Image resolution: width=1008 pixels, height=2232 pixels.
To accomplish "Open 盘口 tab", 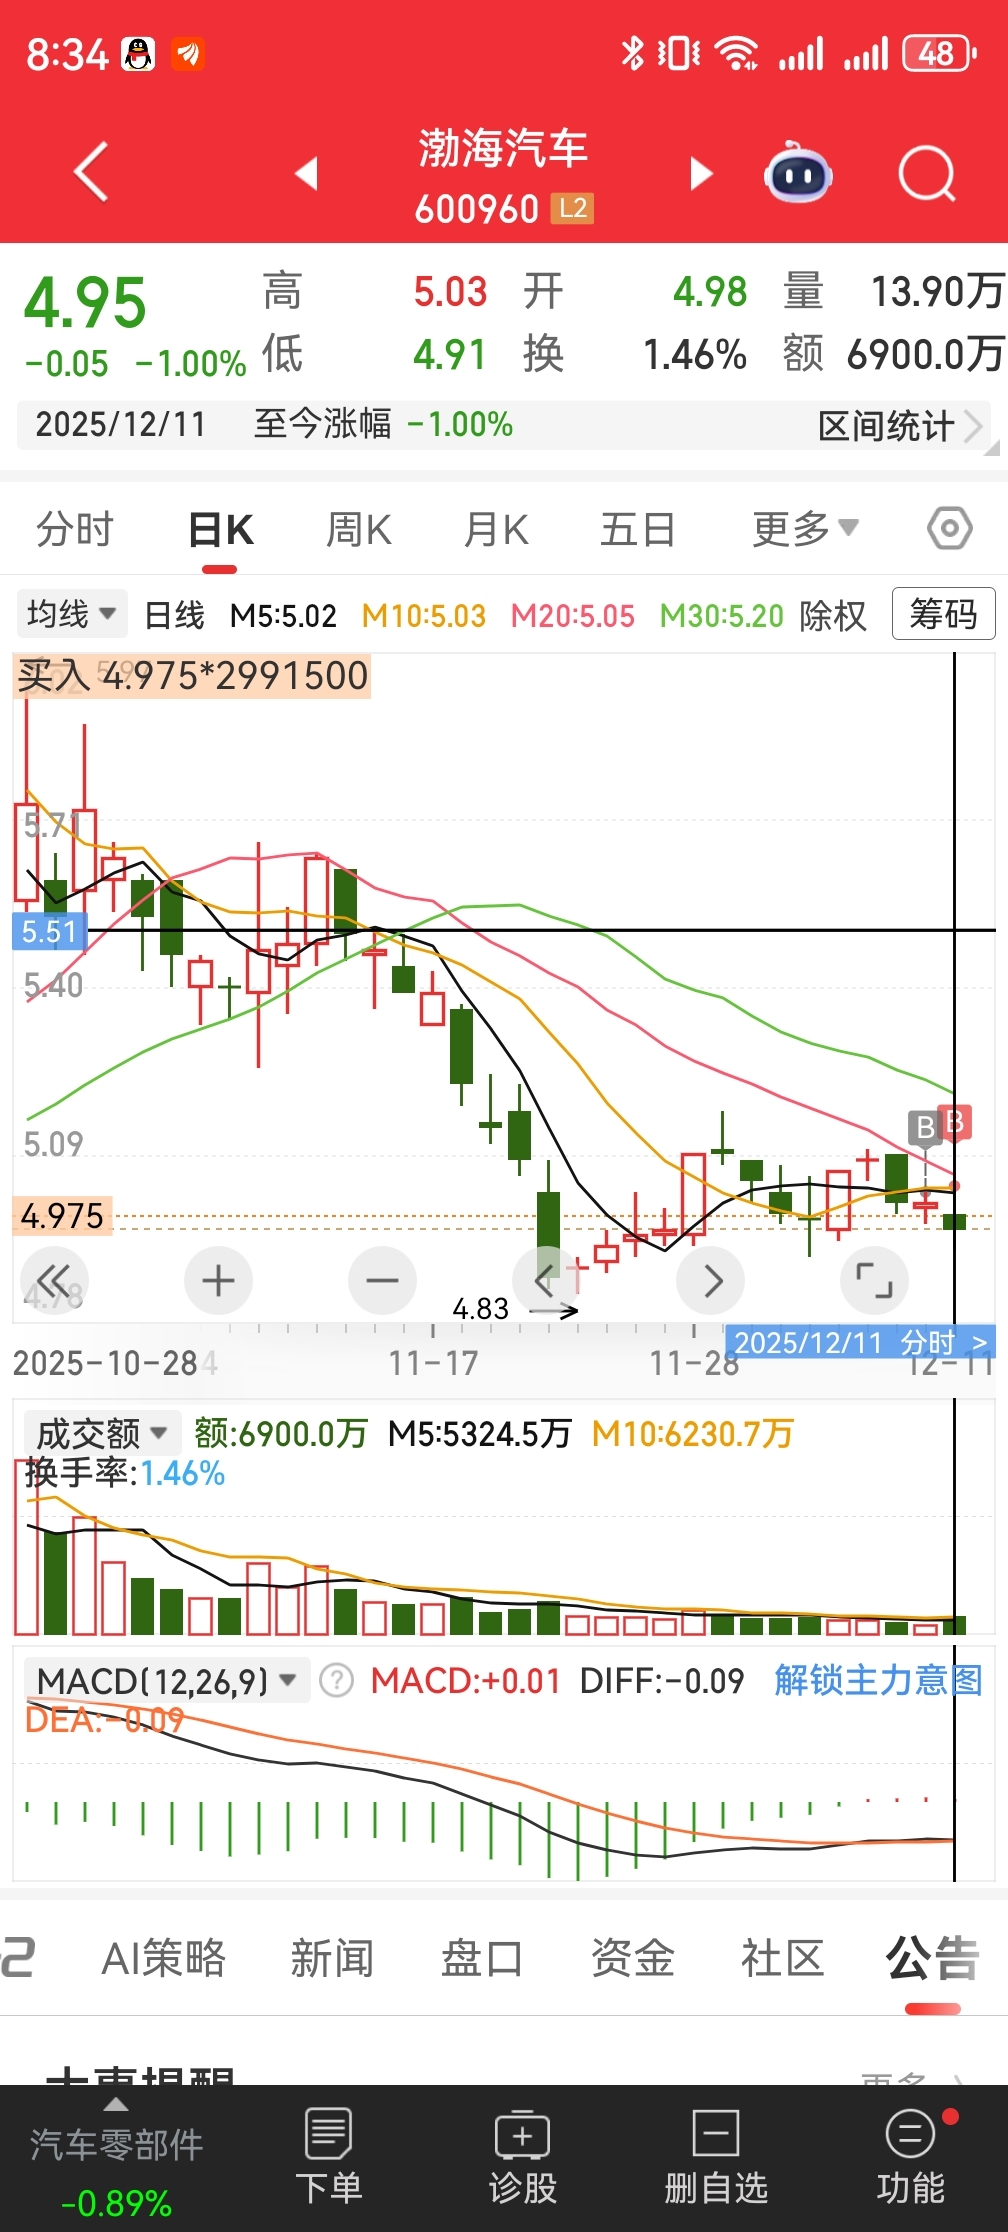I will pos(482,1958).
